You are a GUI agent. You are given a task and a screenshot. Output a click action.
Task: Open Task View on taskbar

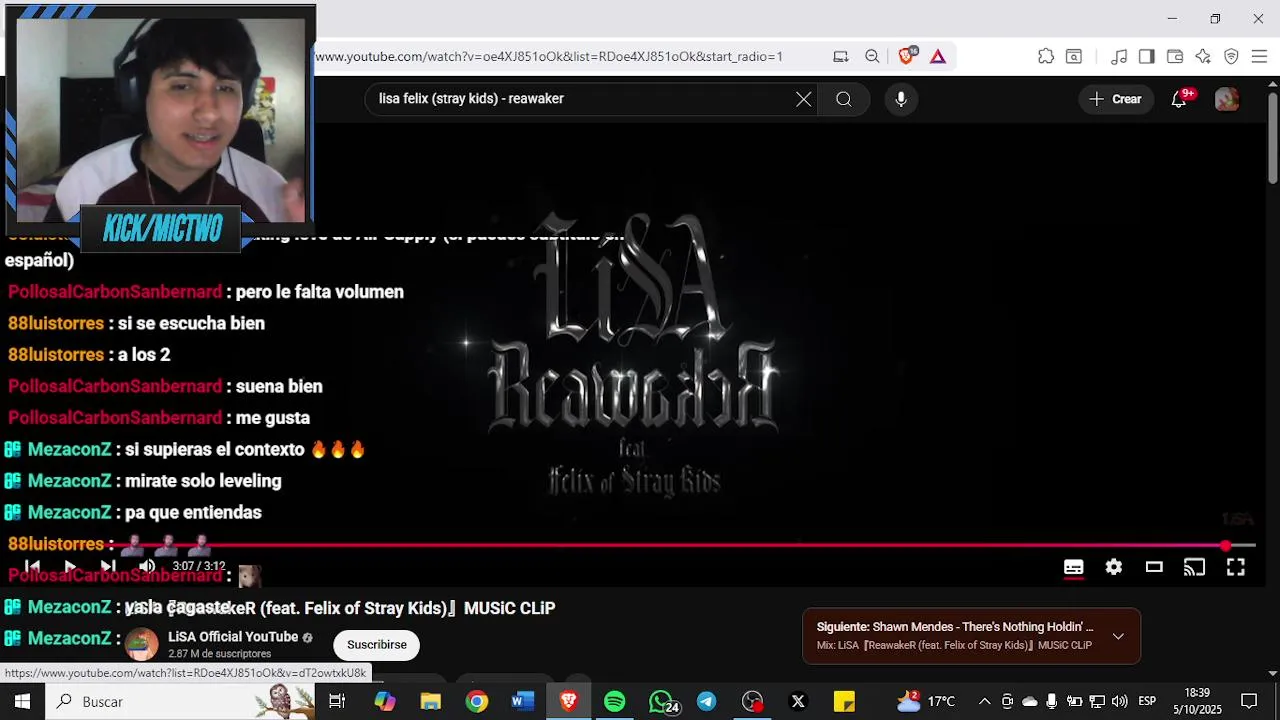337,702
